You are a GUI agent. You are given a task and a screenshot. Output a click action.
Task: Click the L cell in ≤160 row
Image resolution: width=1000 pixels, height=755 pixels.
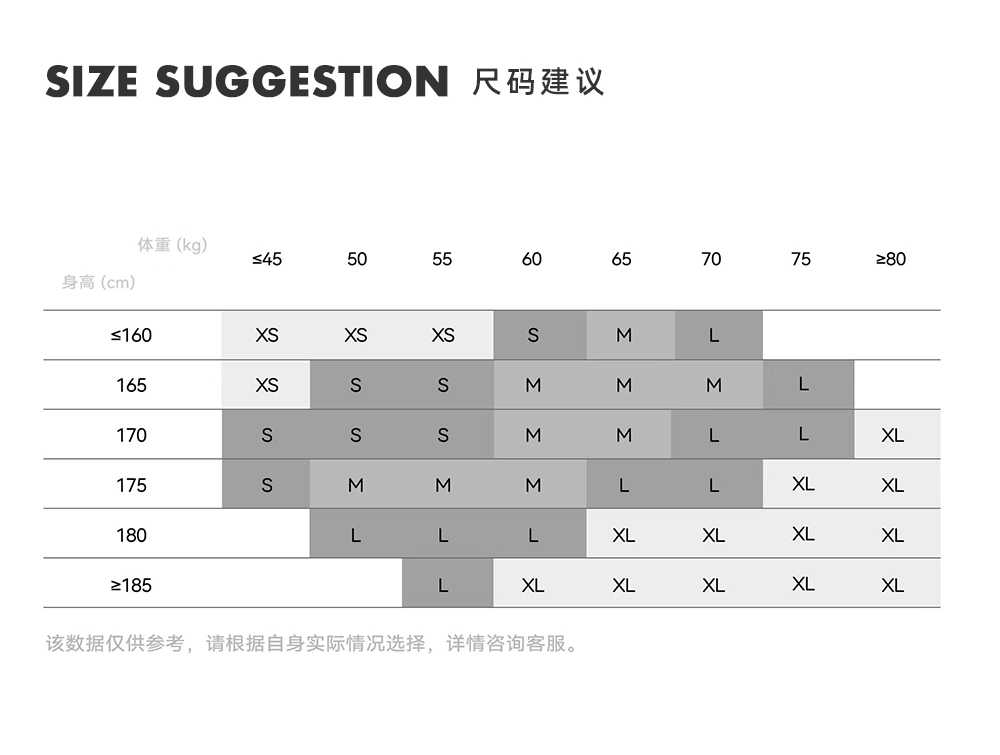coord(713,335)
